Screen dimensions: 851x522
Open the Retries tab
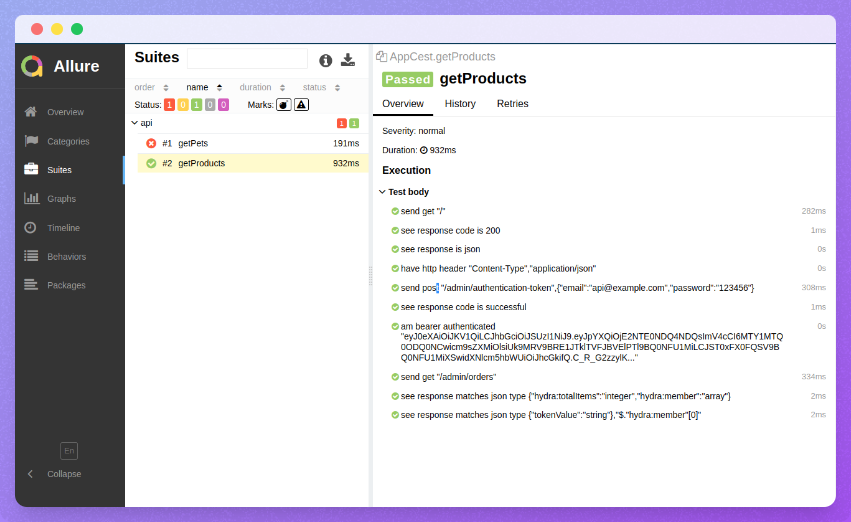pyautogui.click(x=512, y=104)
